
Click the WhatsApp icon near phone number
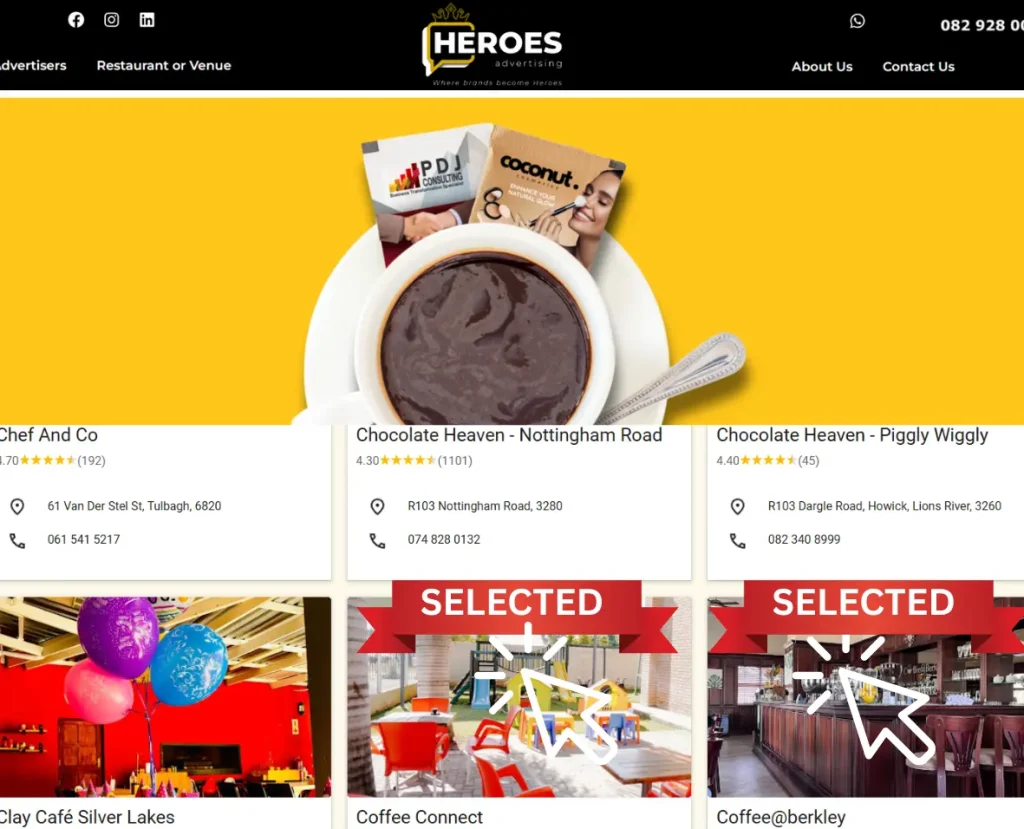[x=857, y=21]
